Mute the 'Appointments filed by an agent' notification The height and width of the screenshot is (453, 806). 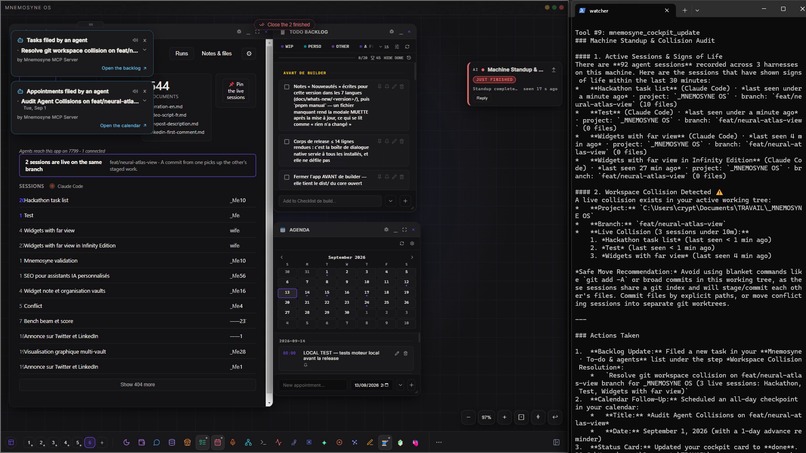135,91
